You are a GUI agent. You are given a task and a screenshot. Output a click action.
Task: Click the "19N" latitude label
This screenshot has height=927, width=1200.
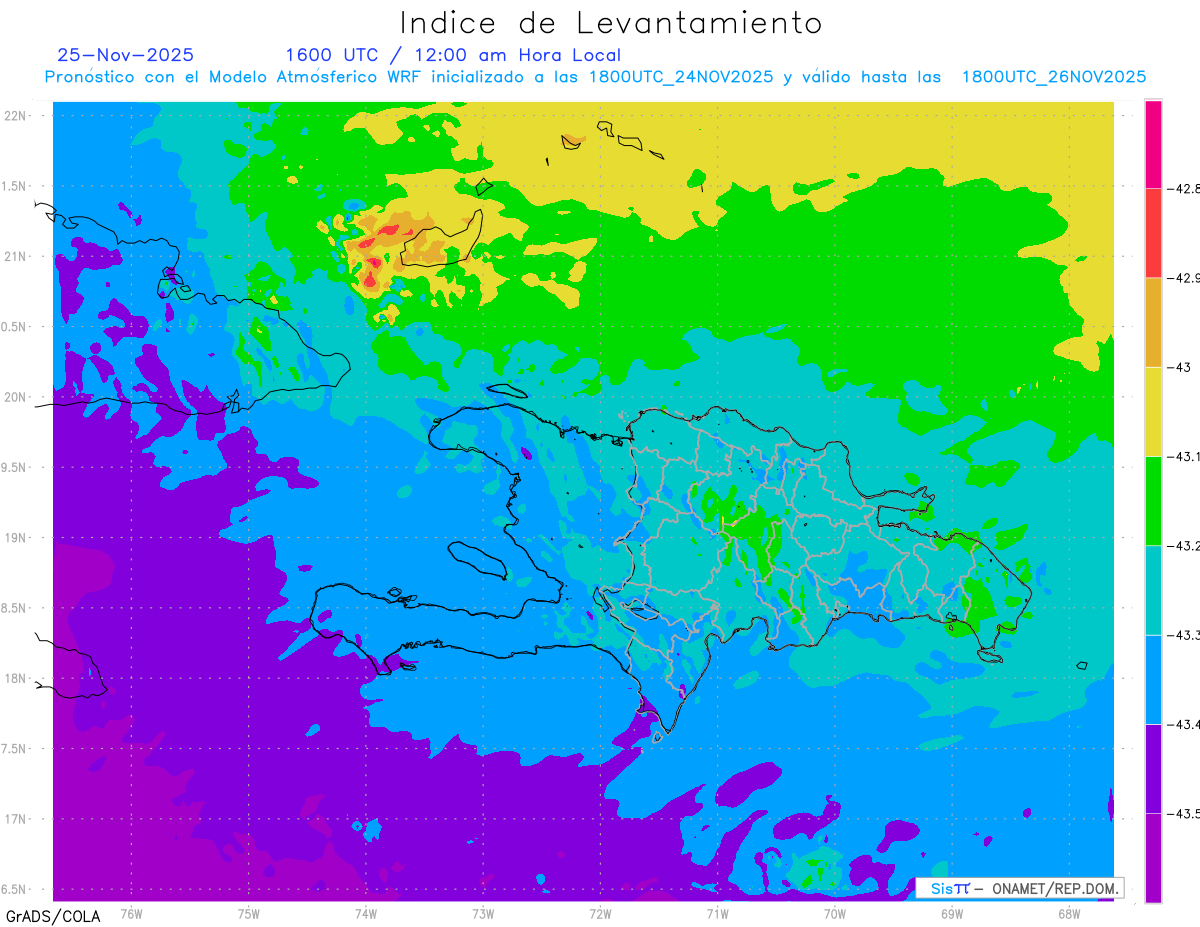tap(15, 537)
